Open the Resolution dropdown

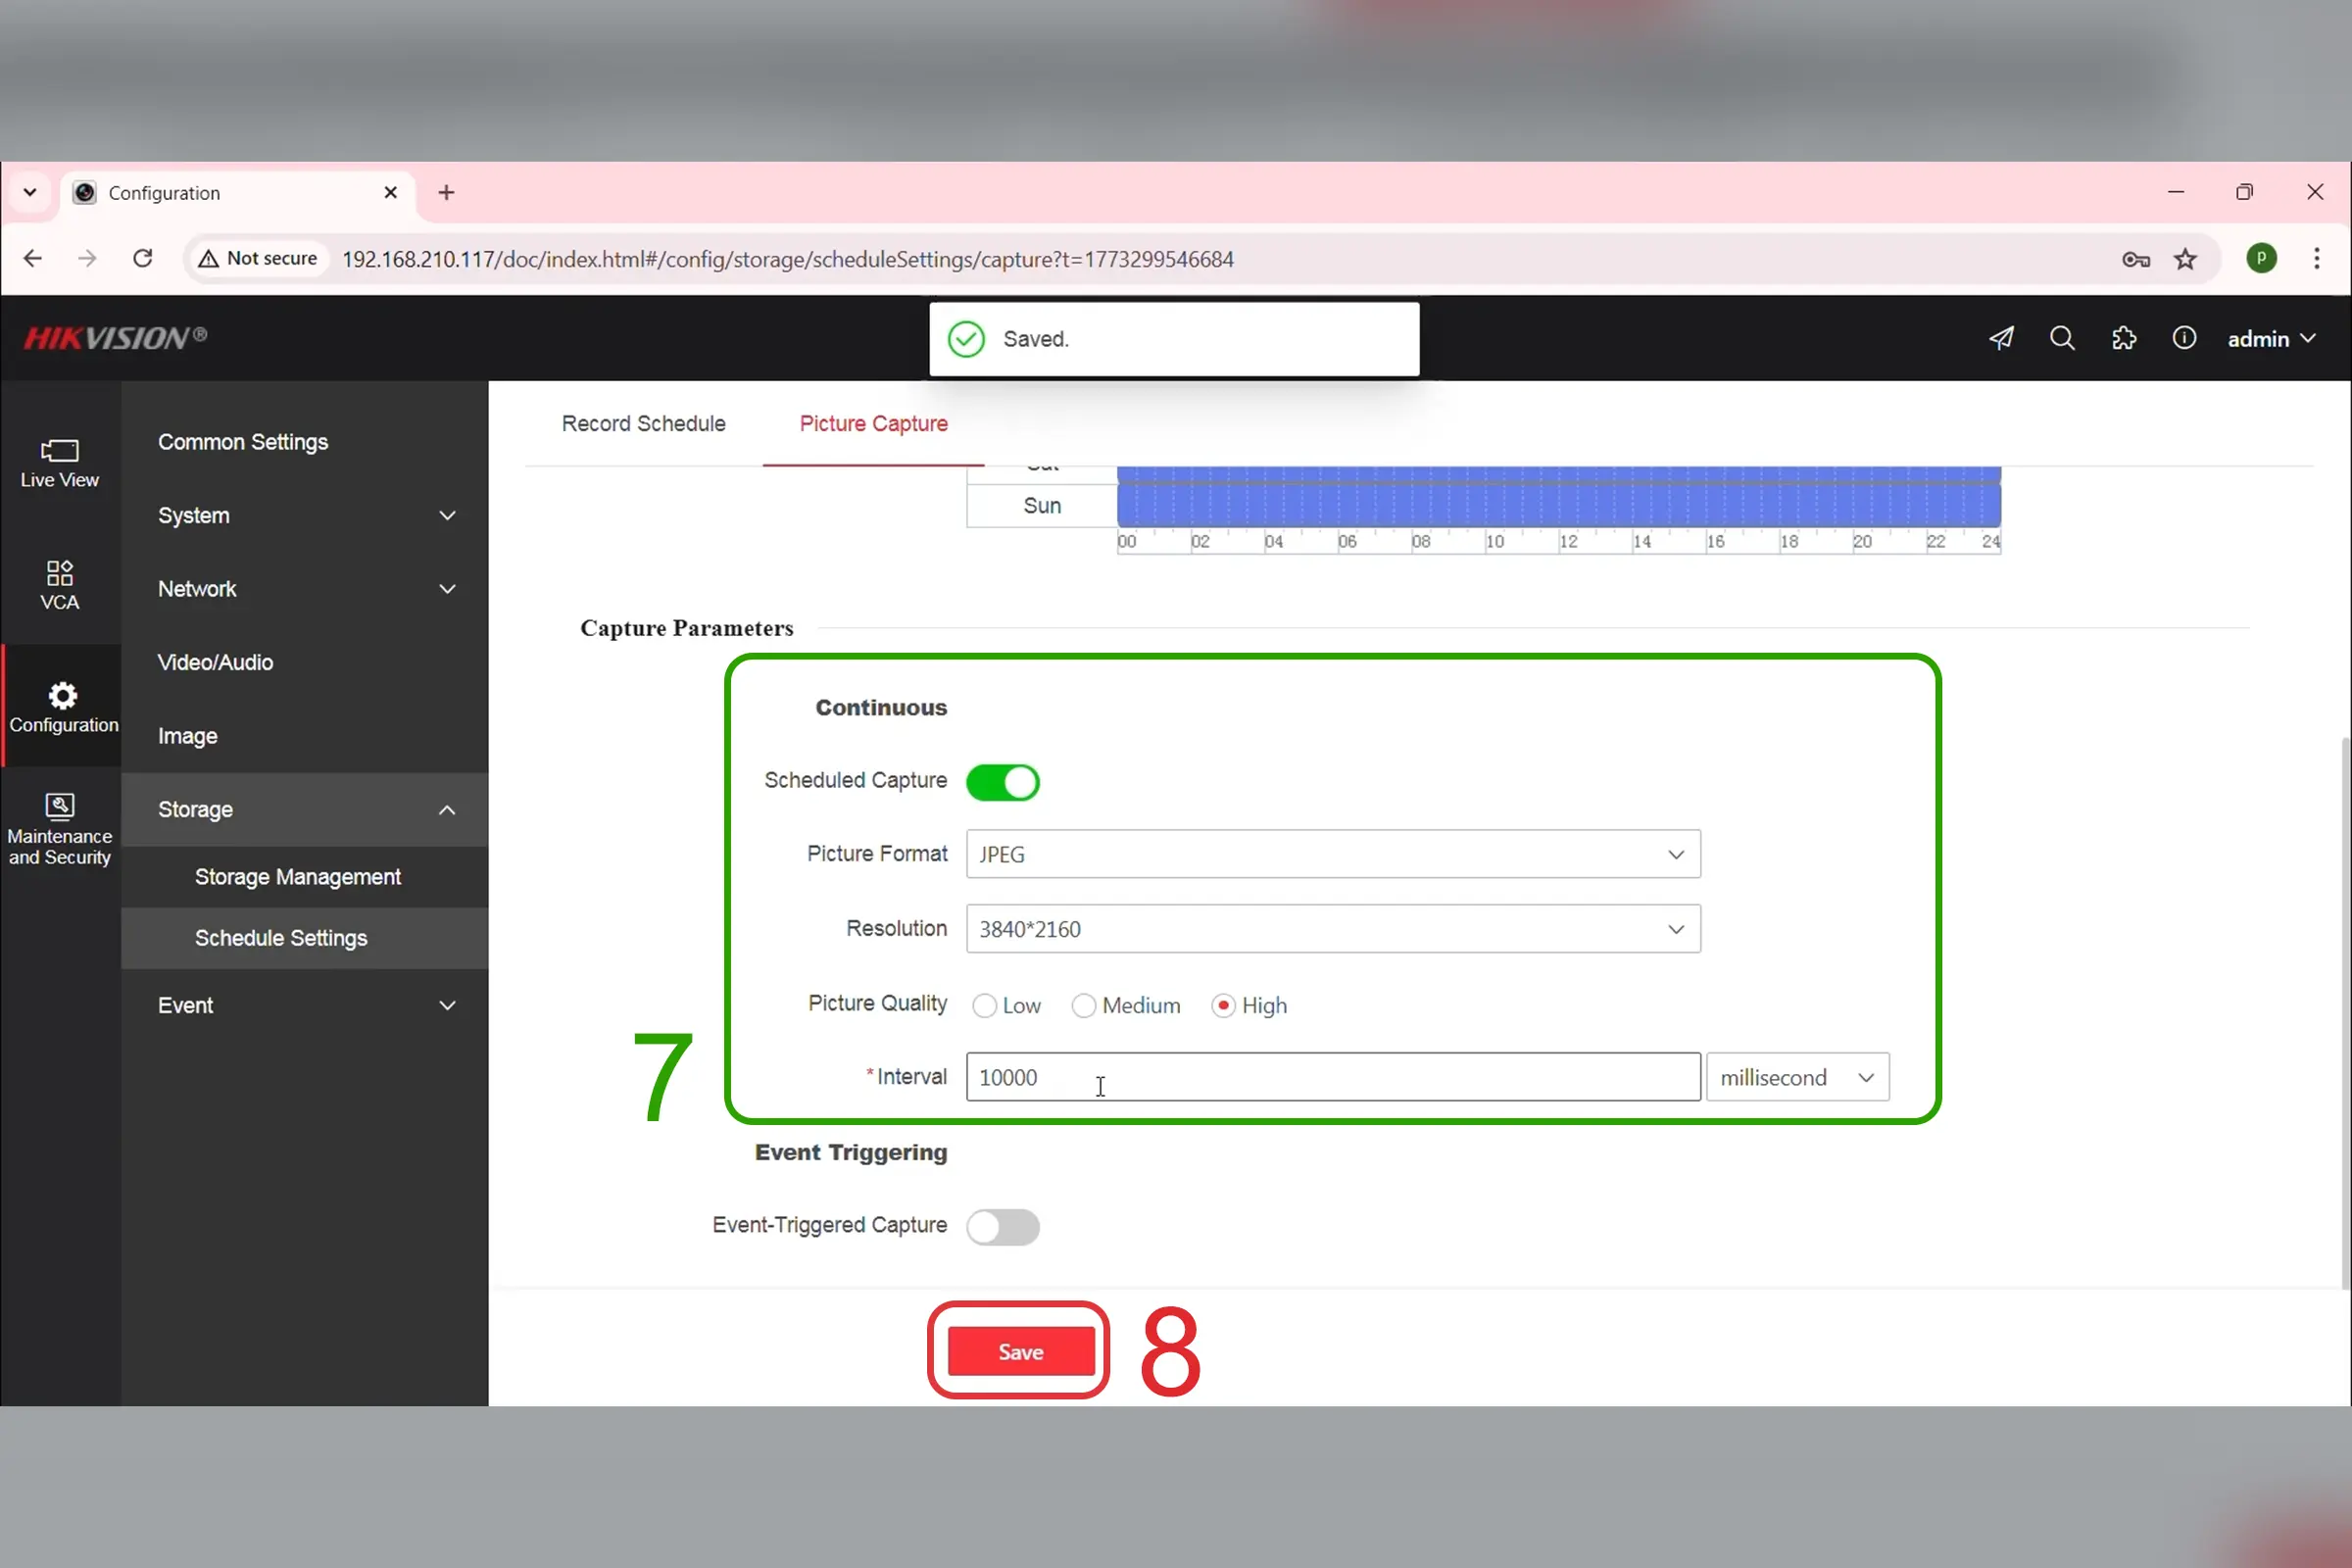(1332, 929)
